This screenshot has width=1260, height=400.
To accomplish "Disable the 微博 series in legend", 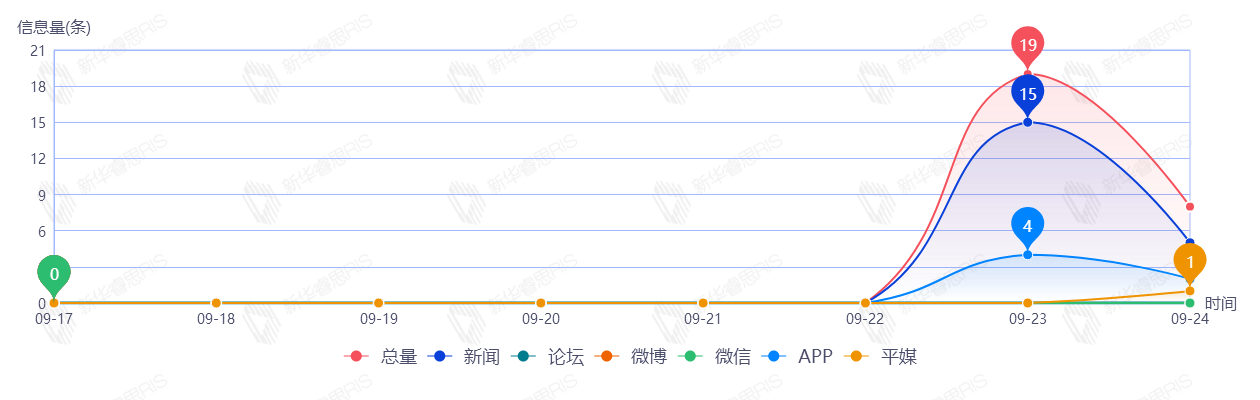I will pos(631,357).
